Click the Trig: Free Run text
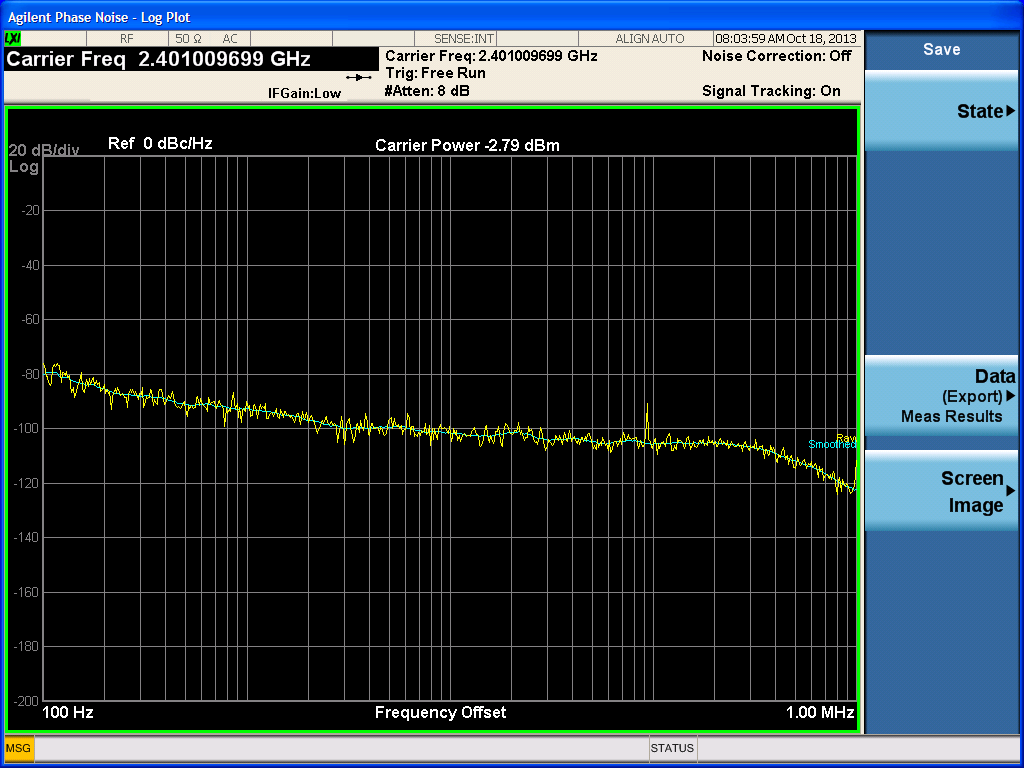 [435, 73]
